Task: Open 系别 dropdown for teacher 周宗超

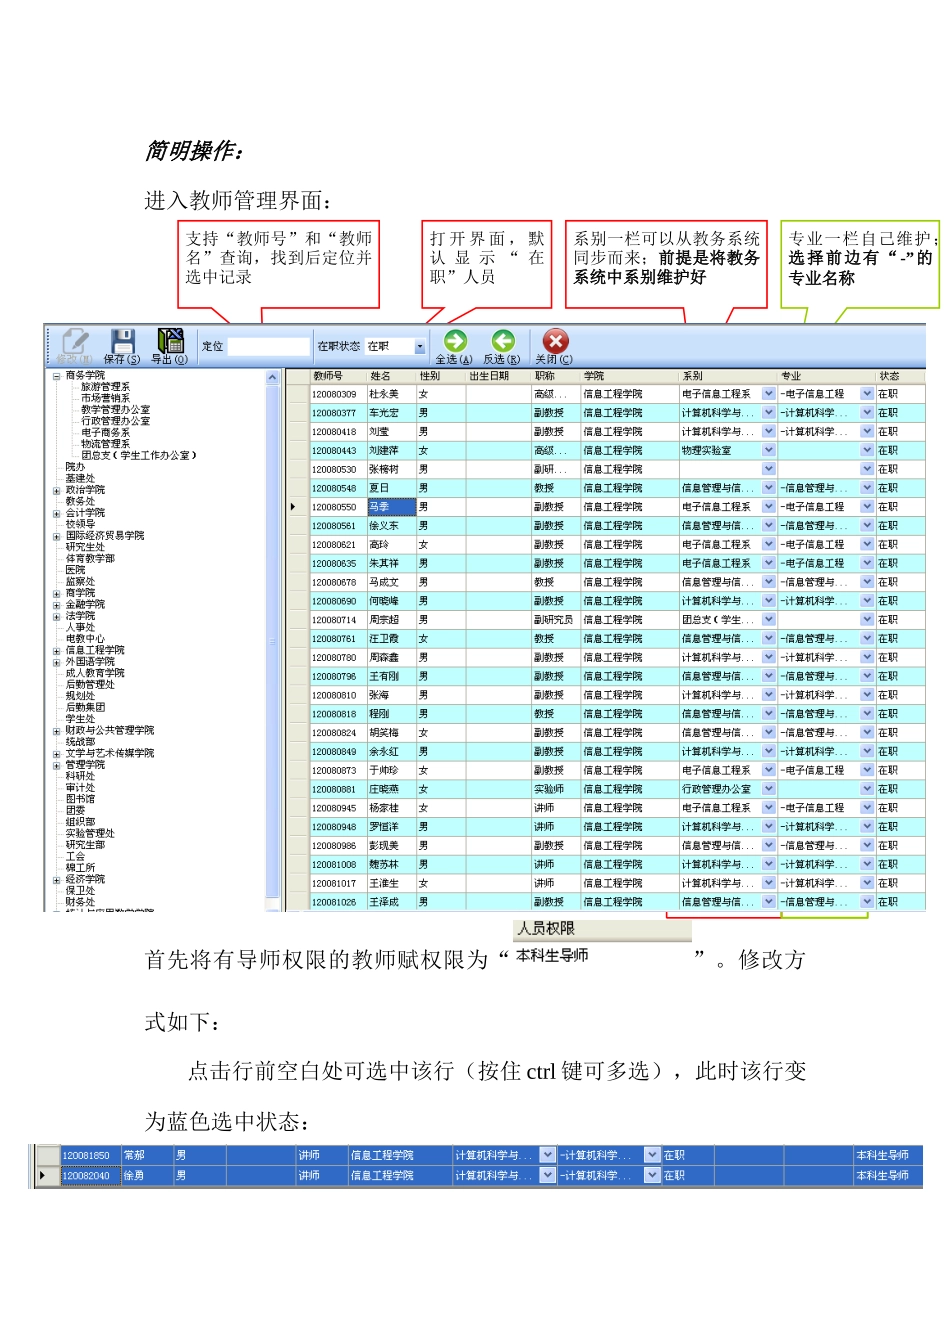Action: click(769, 620)
